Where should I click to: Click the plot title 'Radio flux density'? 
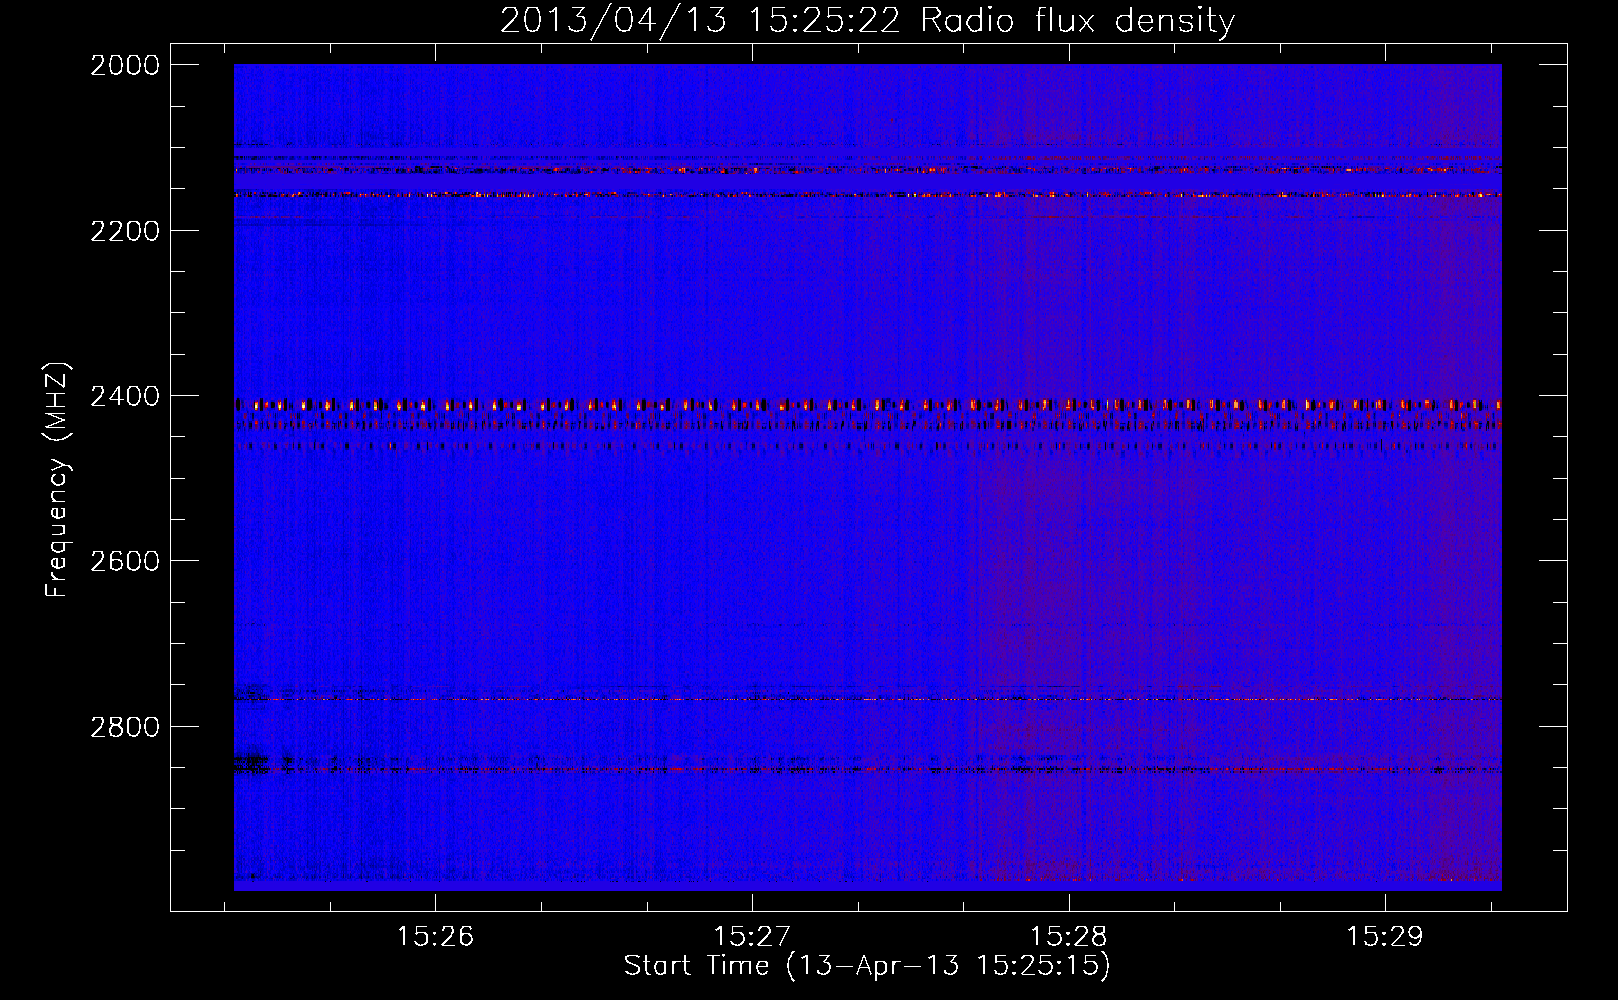point(1077,20)
